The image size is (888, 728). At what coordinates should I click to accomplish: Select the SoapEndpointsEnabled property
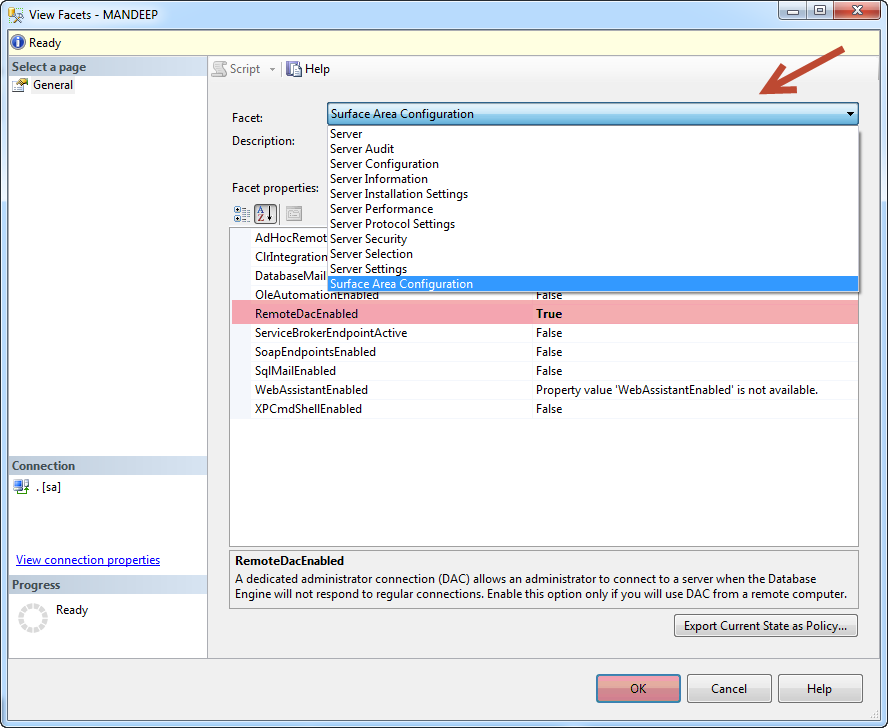[315, 352]
